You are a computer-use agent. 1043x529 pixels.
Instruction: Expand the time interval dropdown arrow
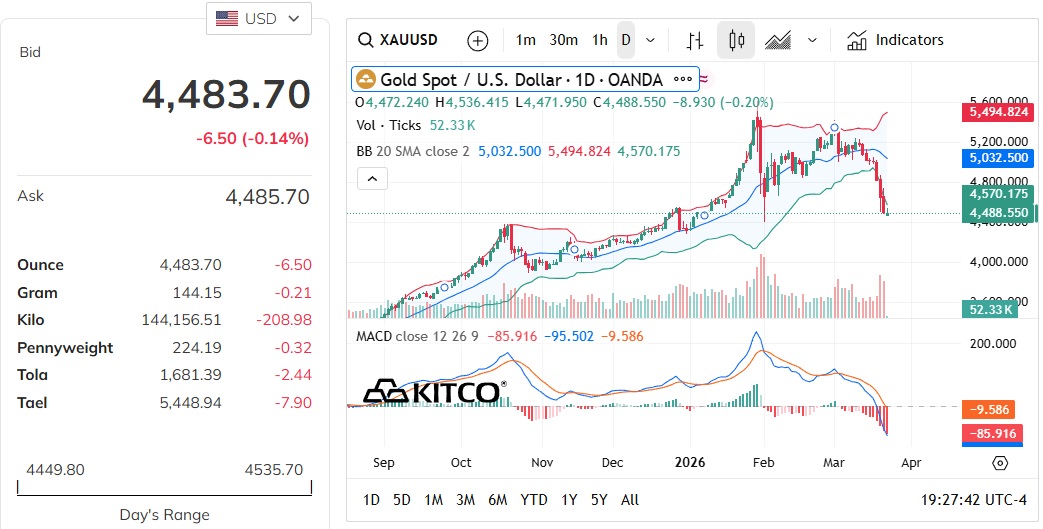point(651,41)
